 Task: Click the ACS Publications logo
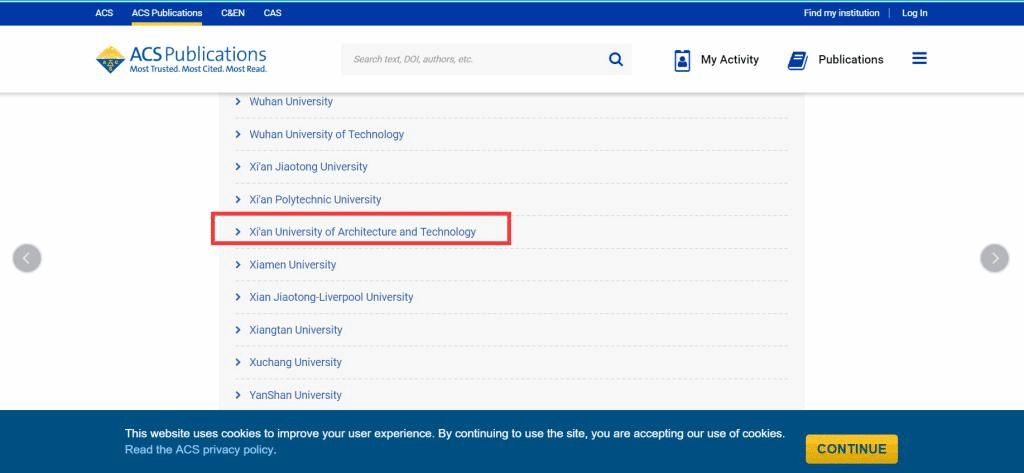point(182,59)
